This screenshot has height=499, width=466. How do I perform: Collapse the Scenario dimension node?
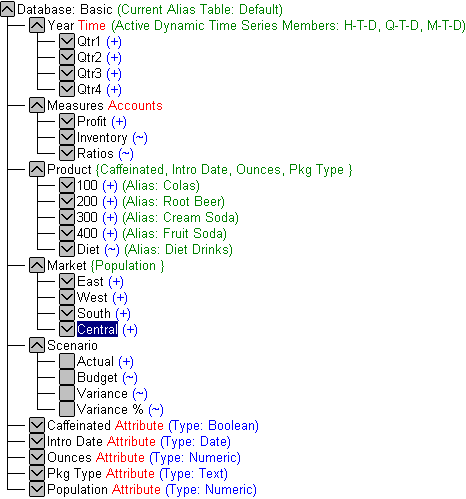(x=37, y=345)
